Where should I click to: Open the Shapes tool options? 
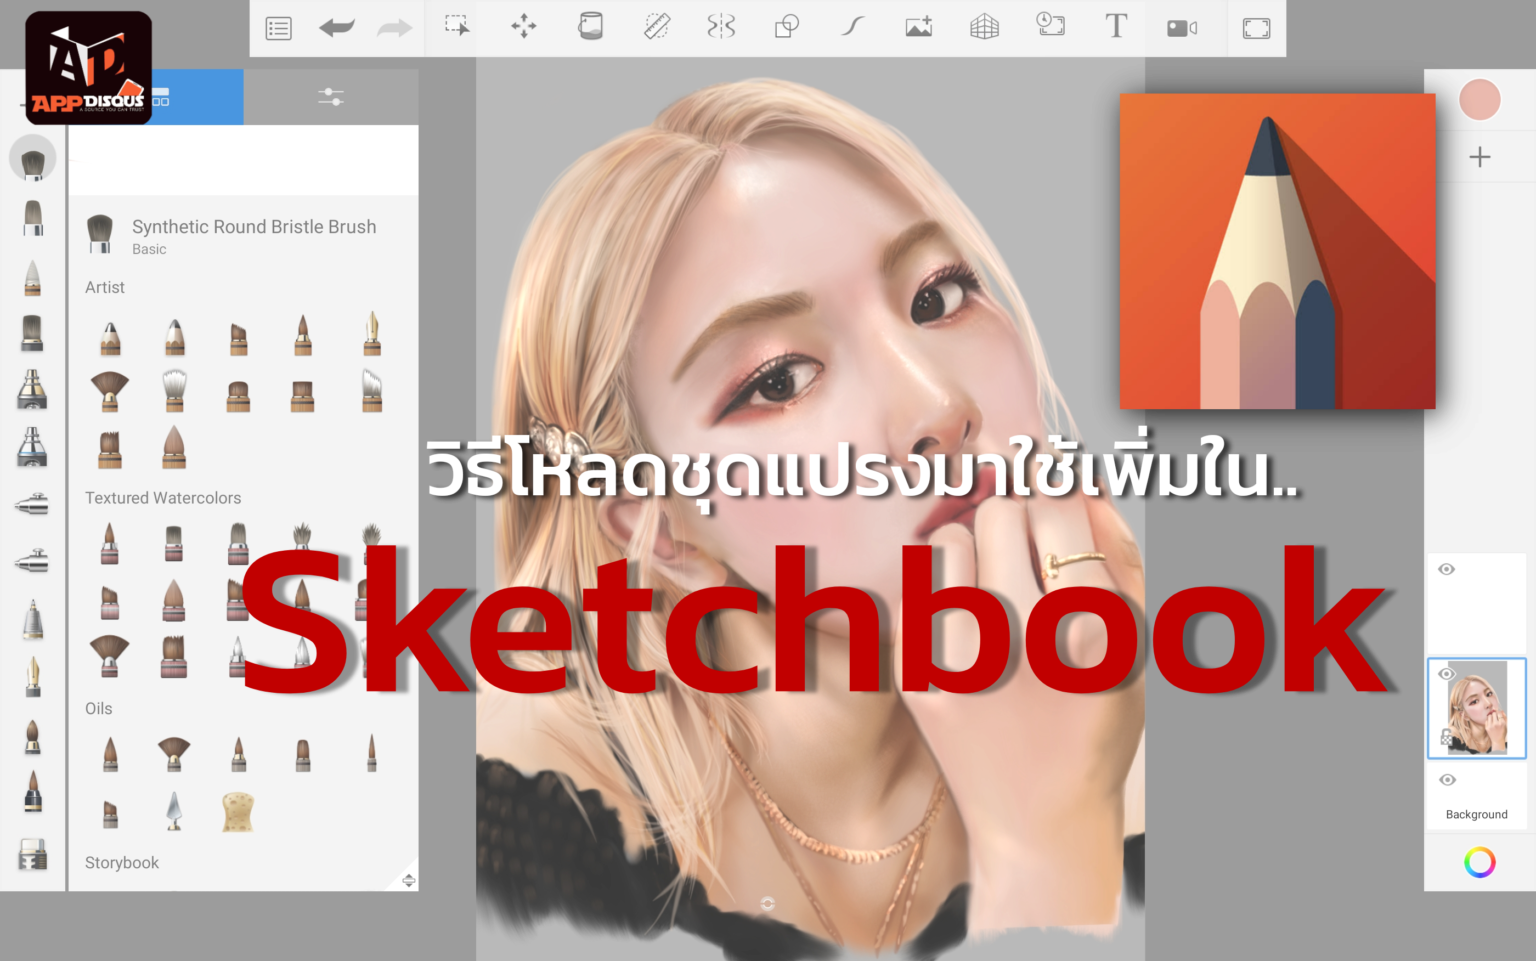tap(786, 27)
